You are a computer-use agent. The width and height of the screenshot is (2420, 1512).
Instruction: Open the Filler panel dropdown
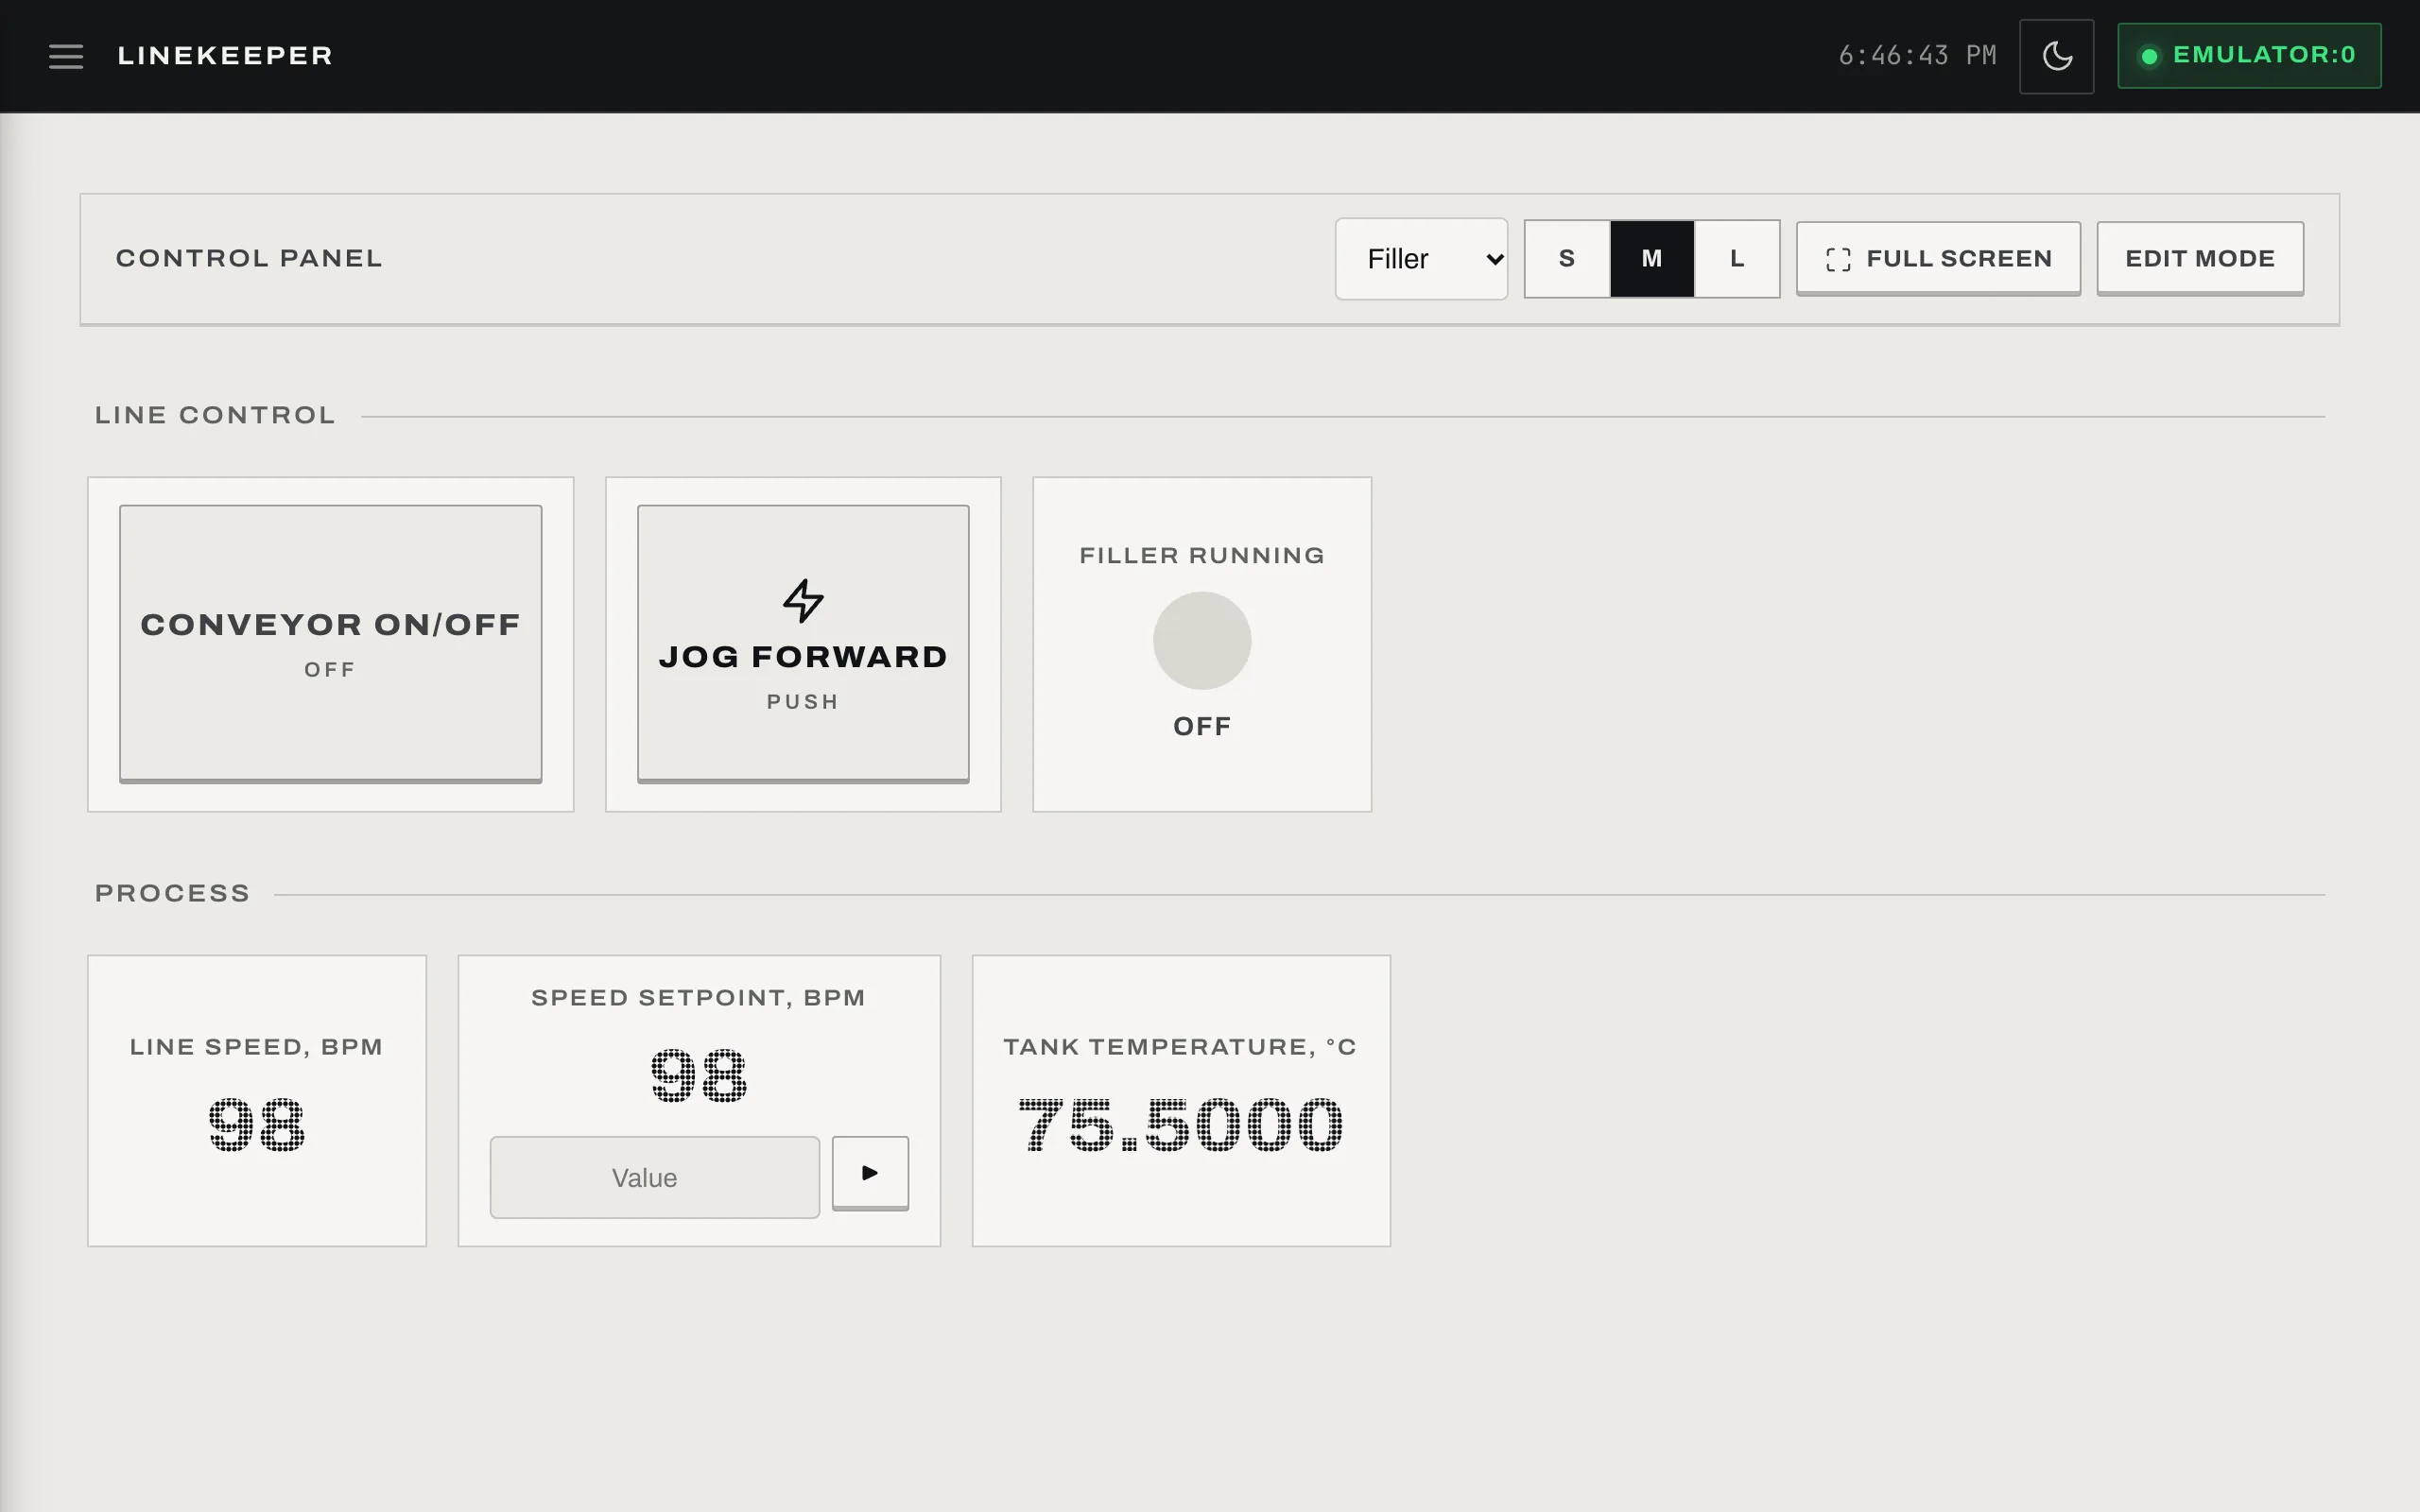pos(1421,259)
